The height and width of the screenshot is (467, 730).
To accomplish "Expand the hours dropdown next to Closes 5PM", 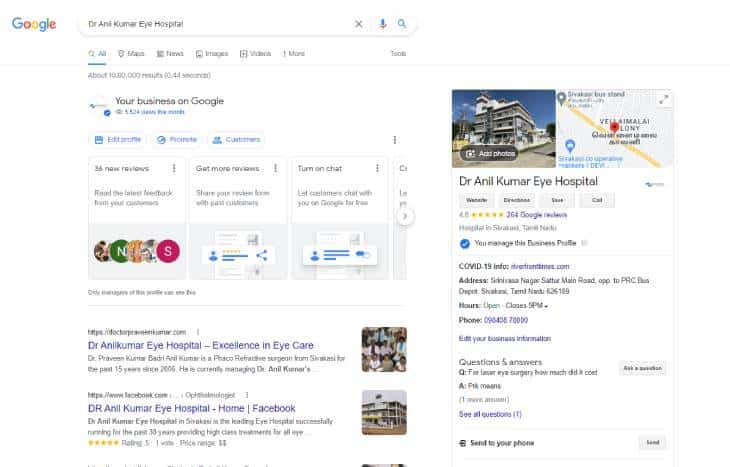I will [x=546, y=306].
